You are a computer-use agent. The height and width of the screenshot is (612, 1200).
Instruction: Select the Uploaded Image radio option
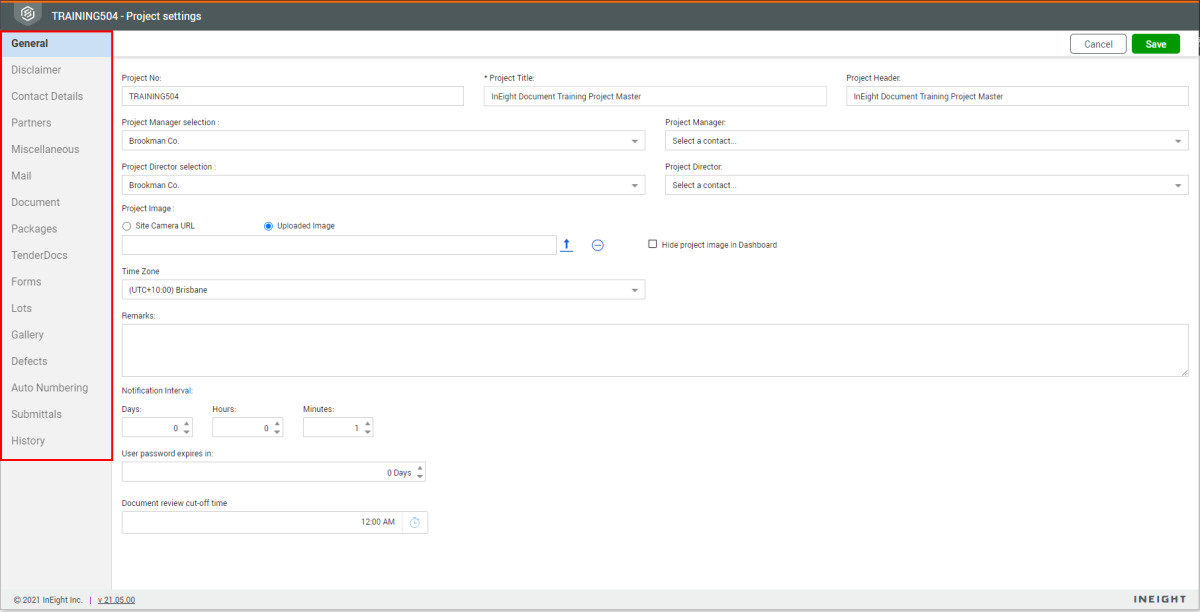268,226
